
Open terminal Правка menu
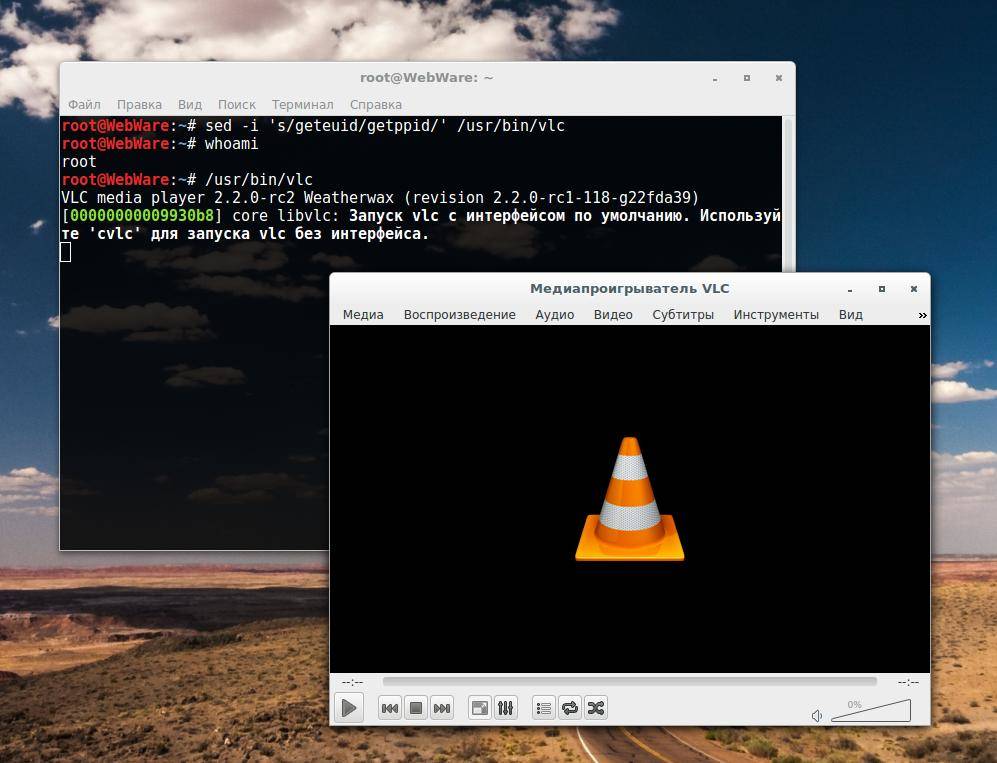point(139,104)
